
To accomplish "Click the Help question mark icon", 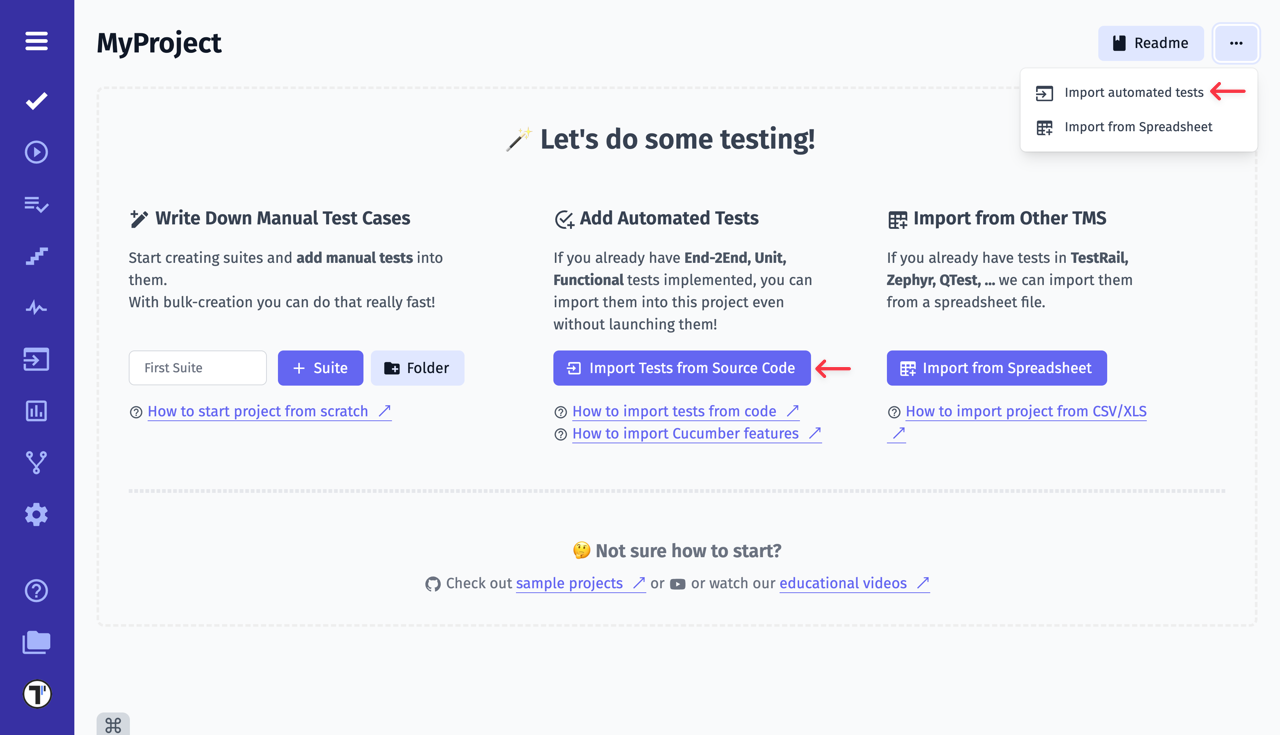I will 36,591.
